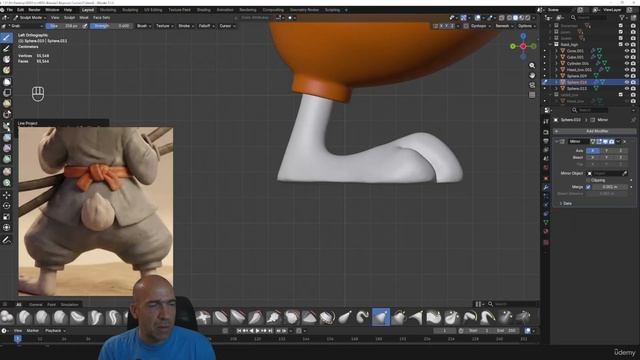Select the first brush thumbnail in asset shelf
Viewport: 640px width, 360px height.
[x=7, y=317]
